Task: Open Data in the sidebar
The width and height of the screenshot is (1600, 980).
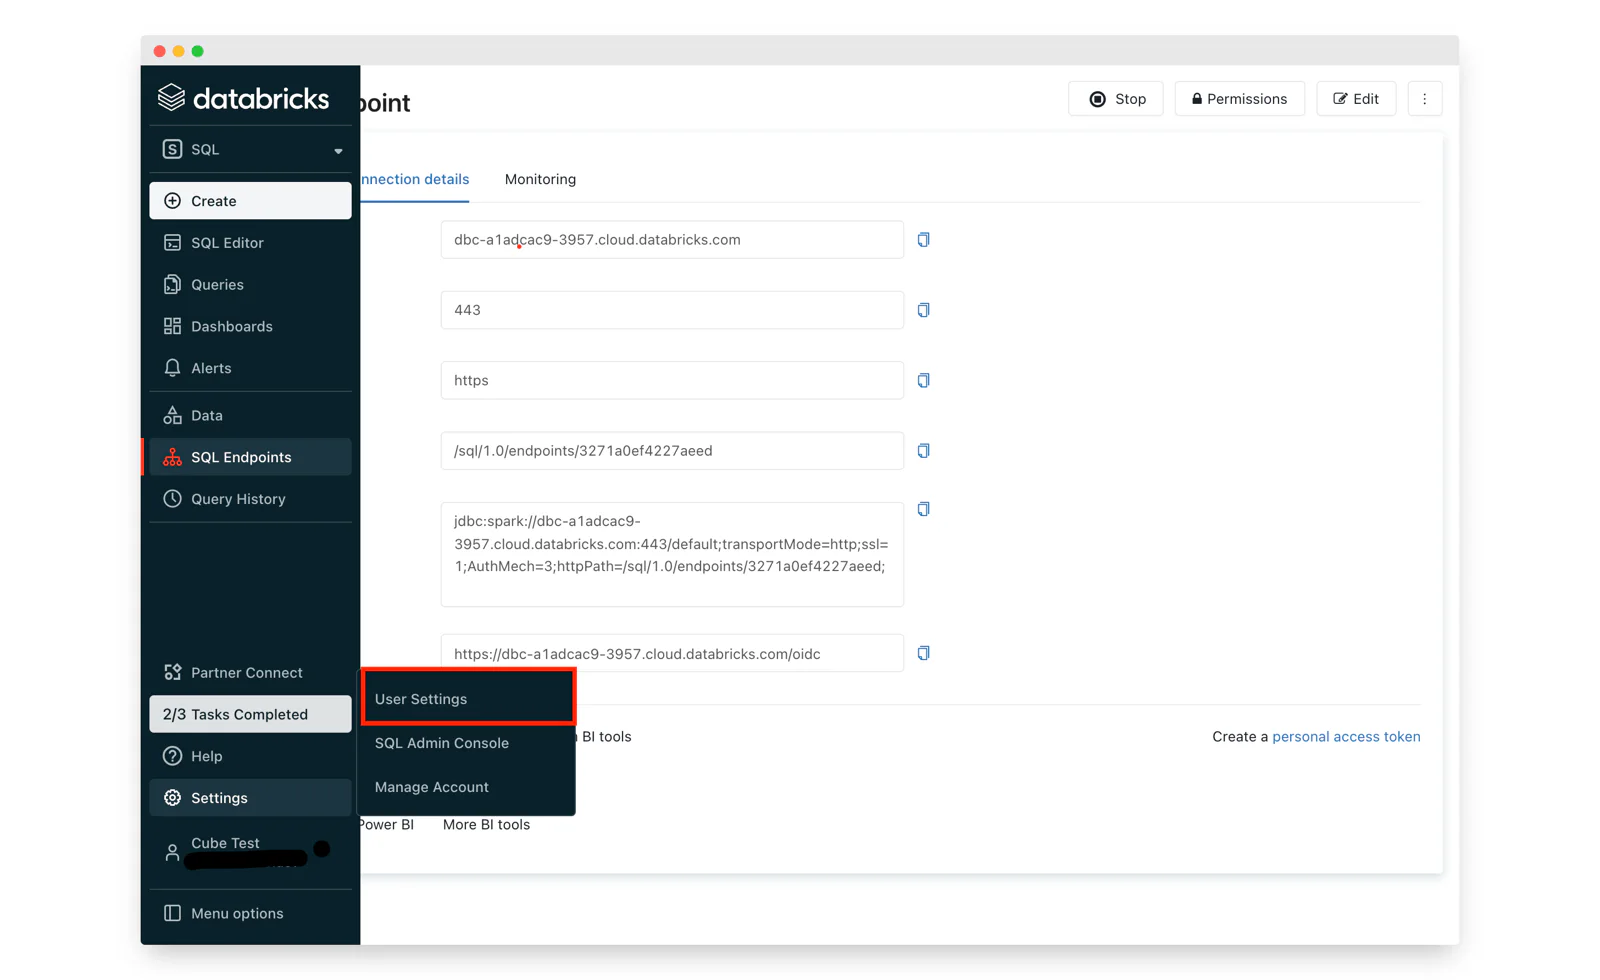Action: tap(250, 415)
